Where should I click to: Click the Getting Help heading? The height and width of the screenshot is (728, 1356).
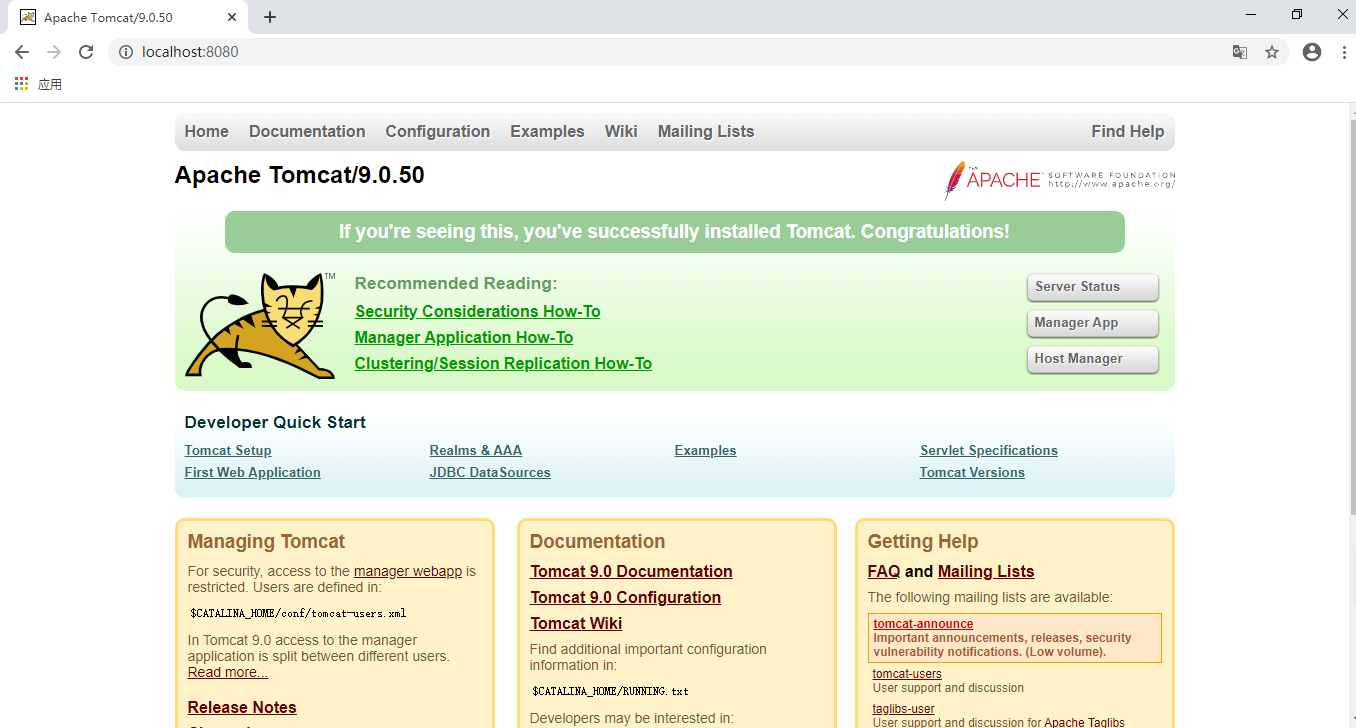923,541
